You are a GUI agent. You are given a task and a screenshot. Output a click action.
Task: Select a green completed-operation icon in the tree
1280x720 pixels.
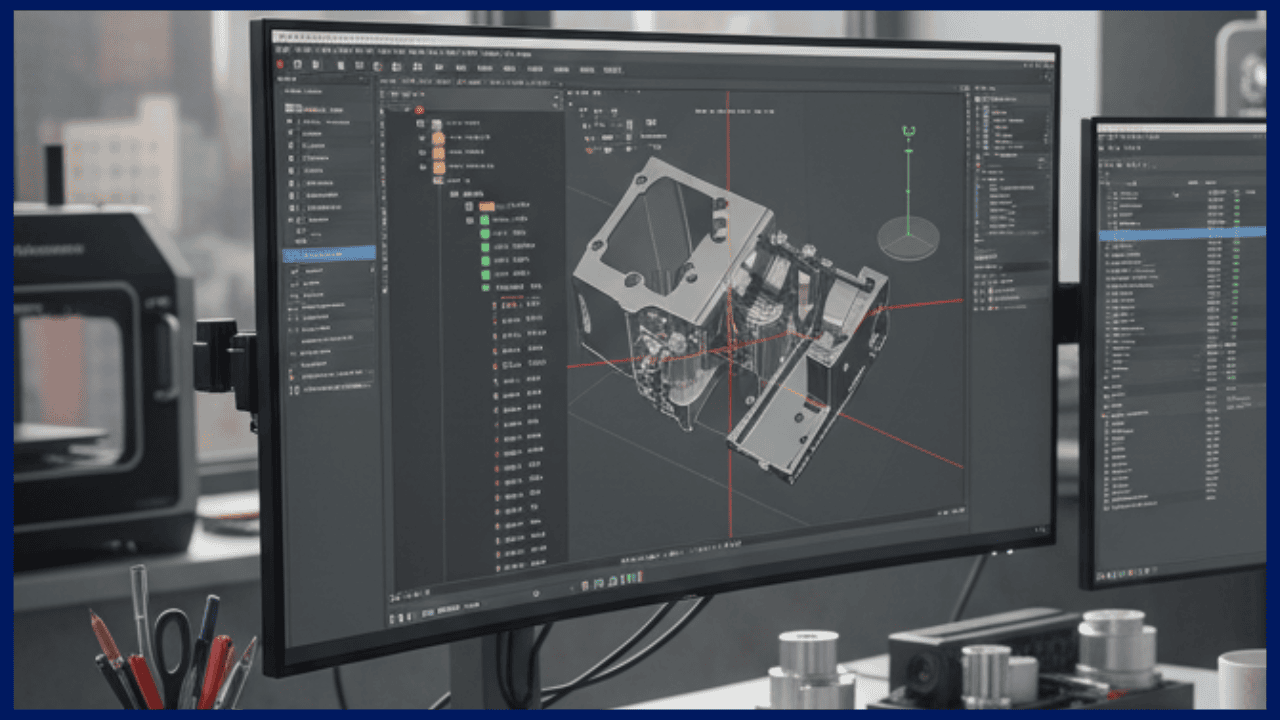coord(484,233)
